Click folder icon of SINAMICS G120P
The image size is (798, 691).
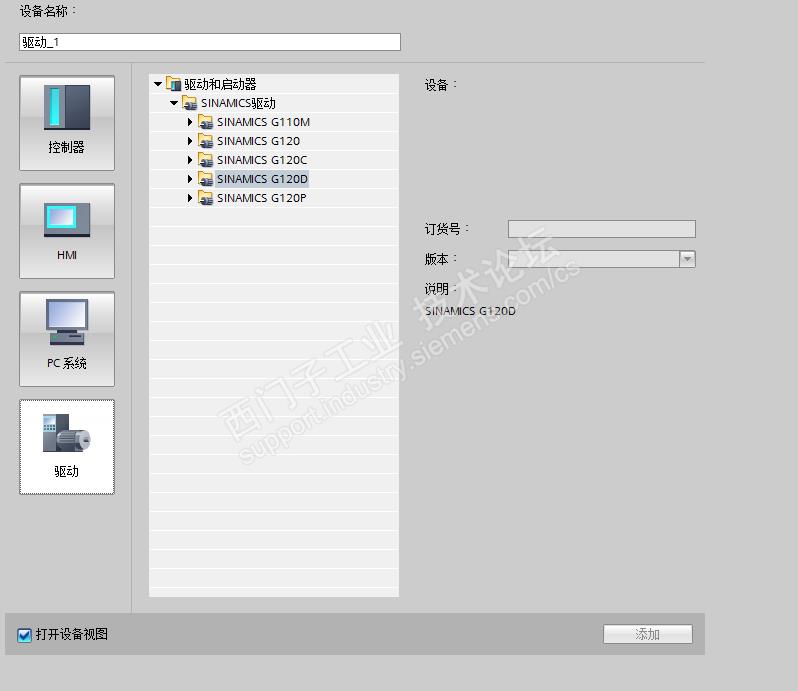coord(206,198)
